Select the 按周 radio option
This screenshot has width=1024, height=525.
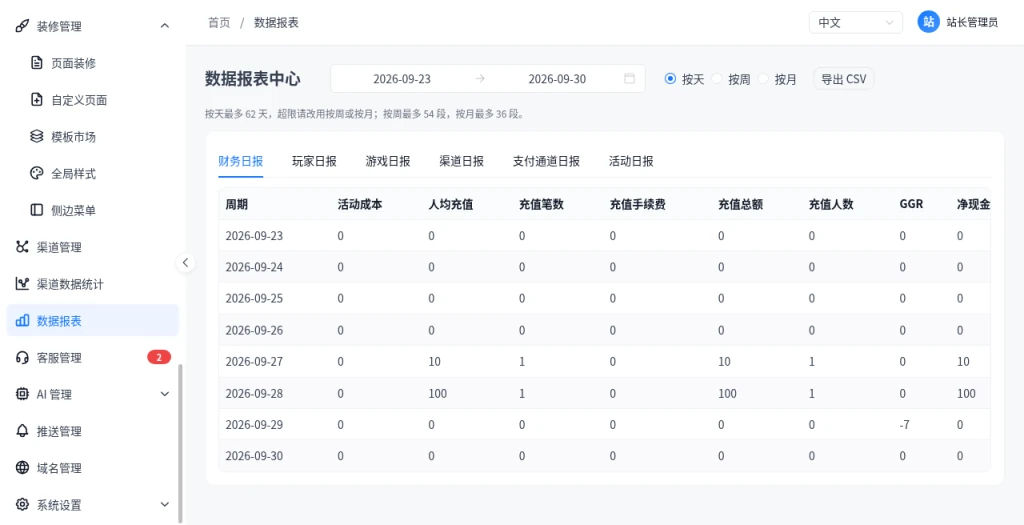(x=716, y=79)
